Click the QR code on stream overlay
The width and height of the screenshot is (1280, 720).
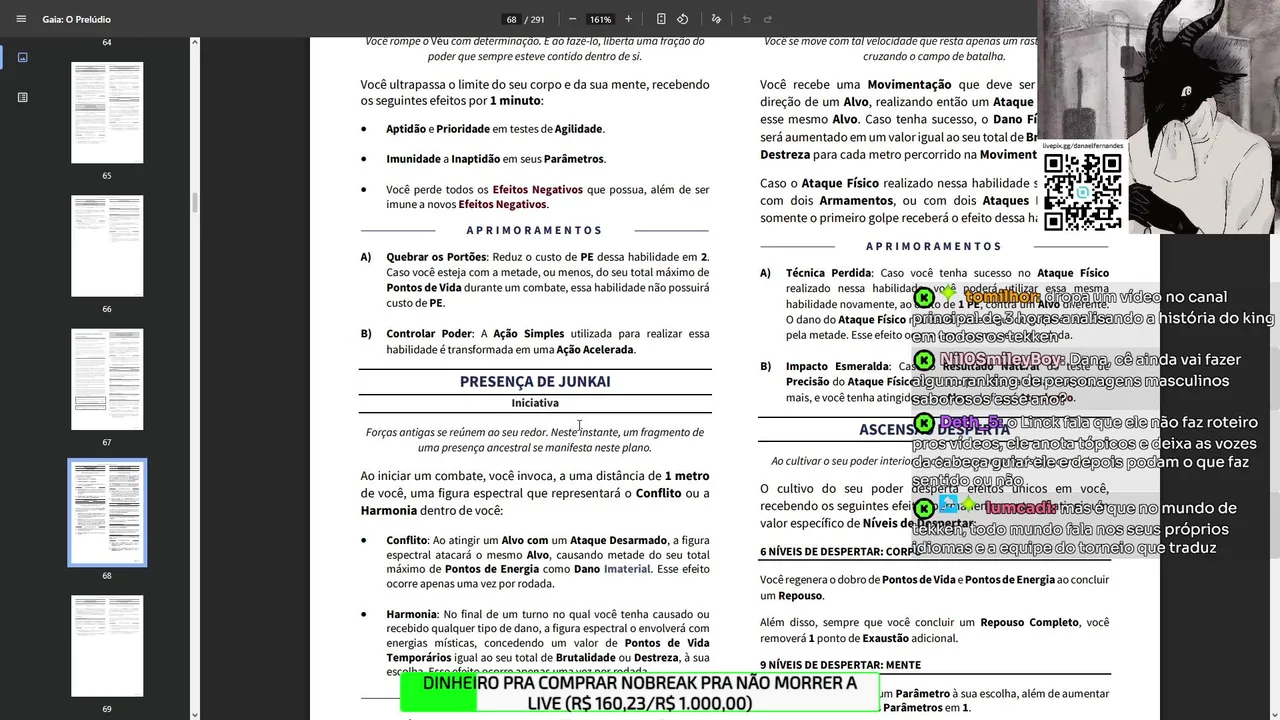tap(1083, 192)
